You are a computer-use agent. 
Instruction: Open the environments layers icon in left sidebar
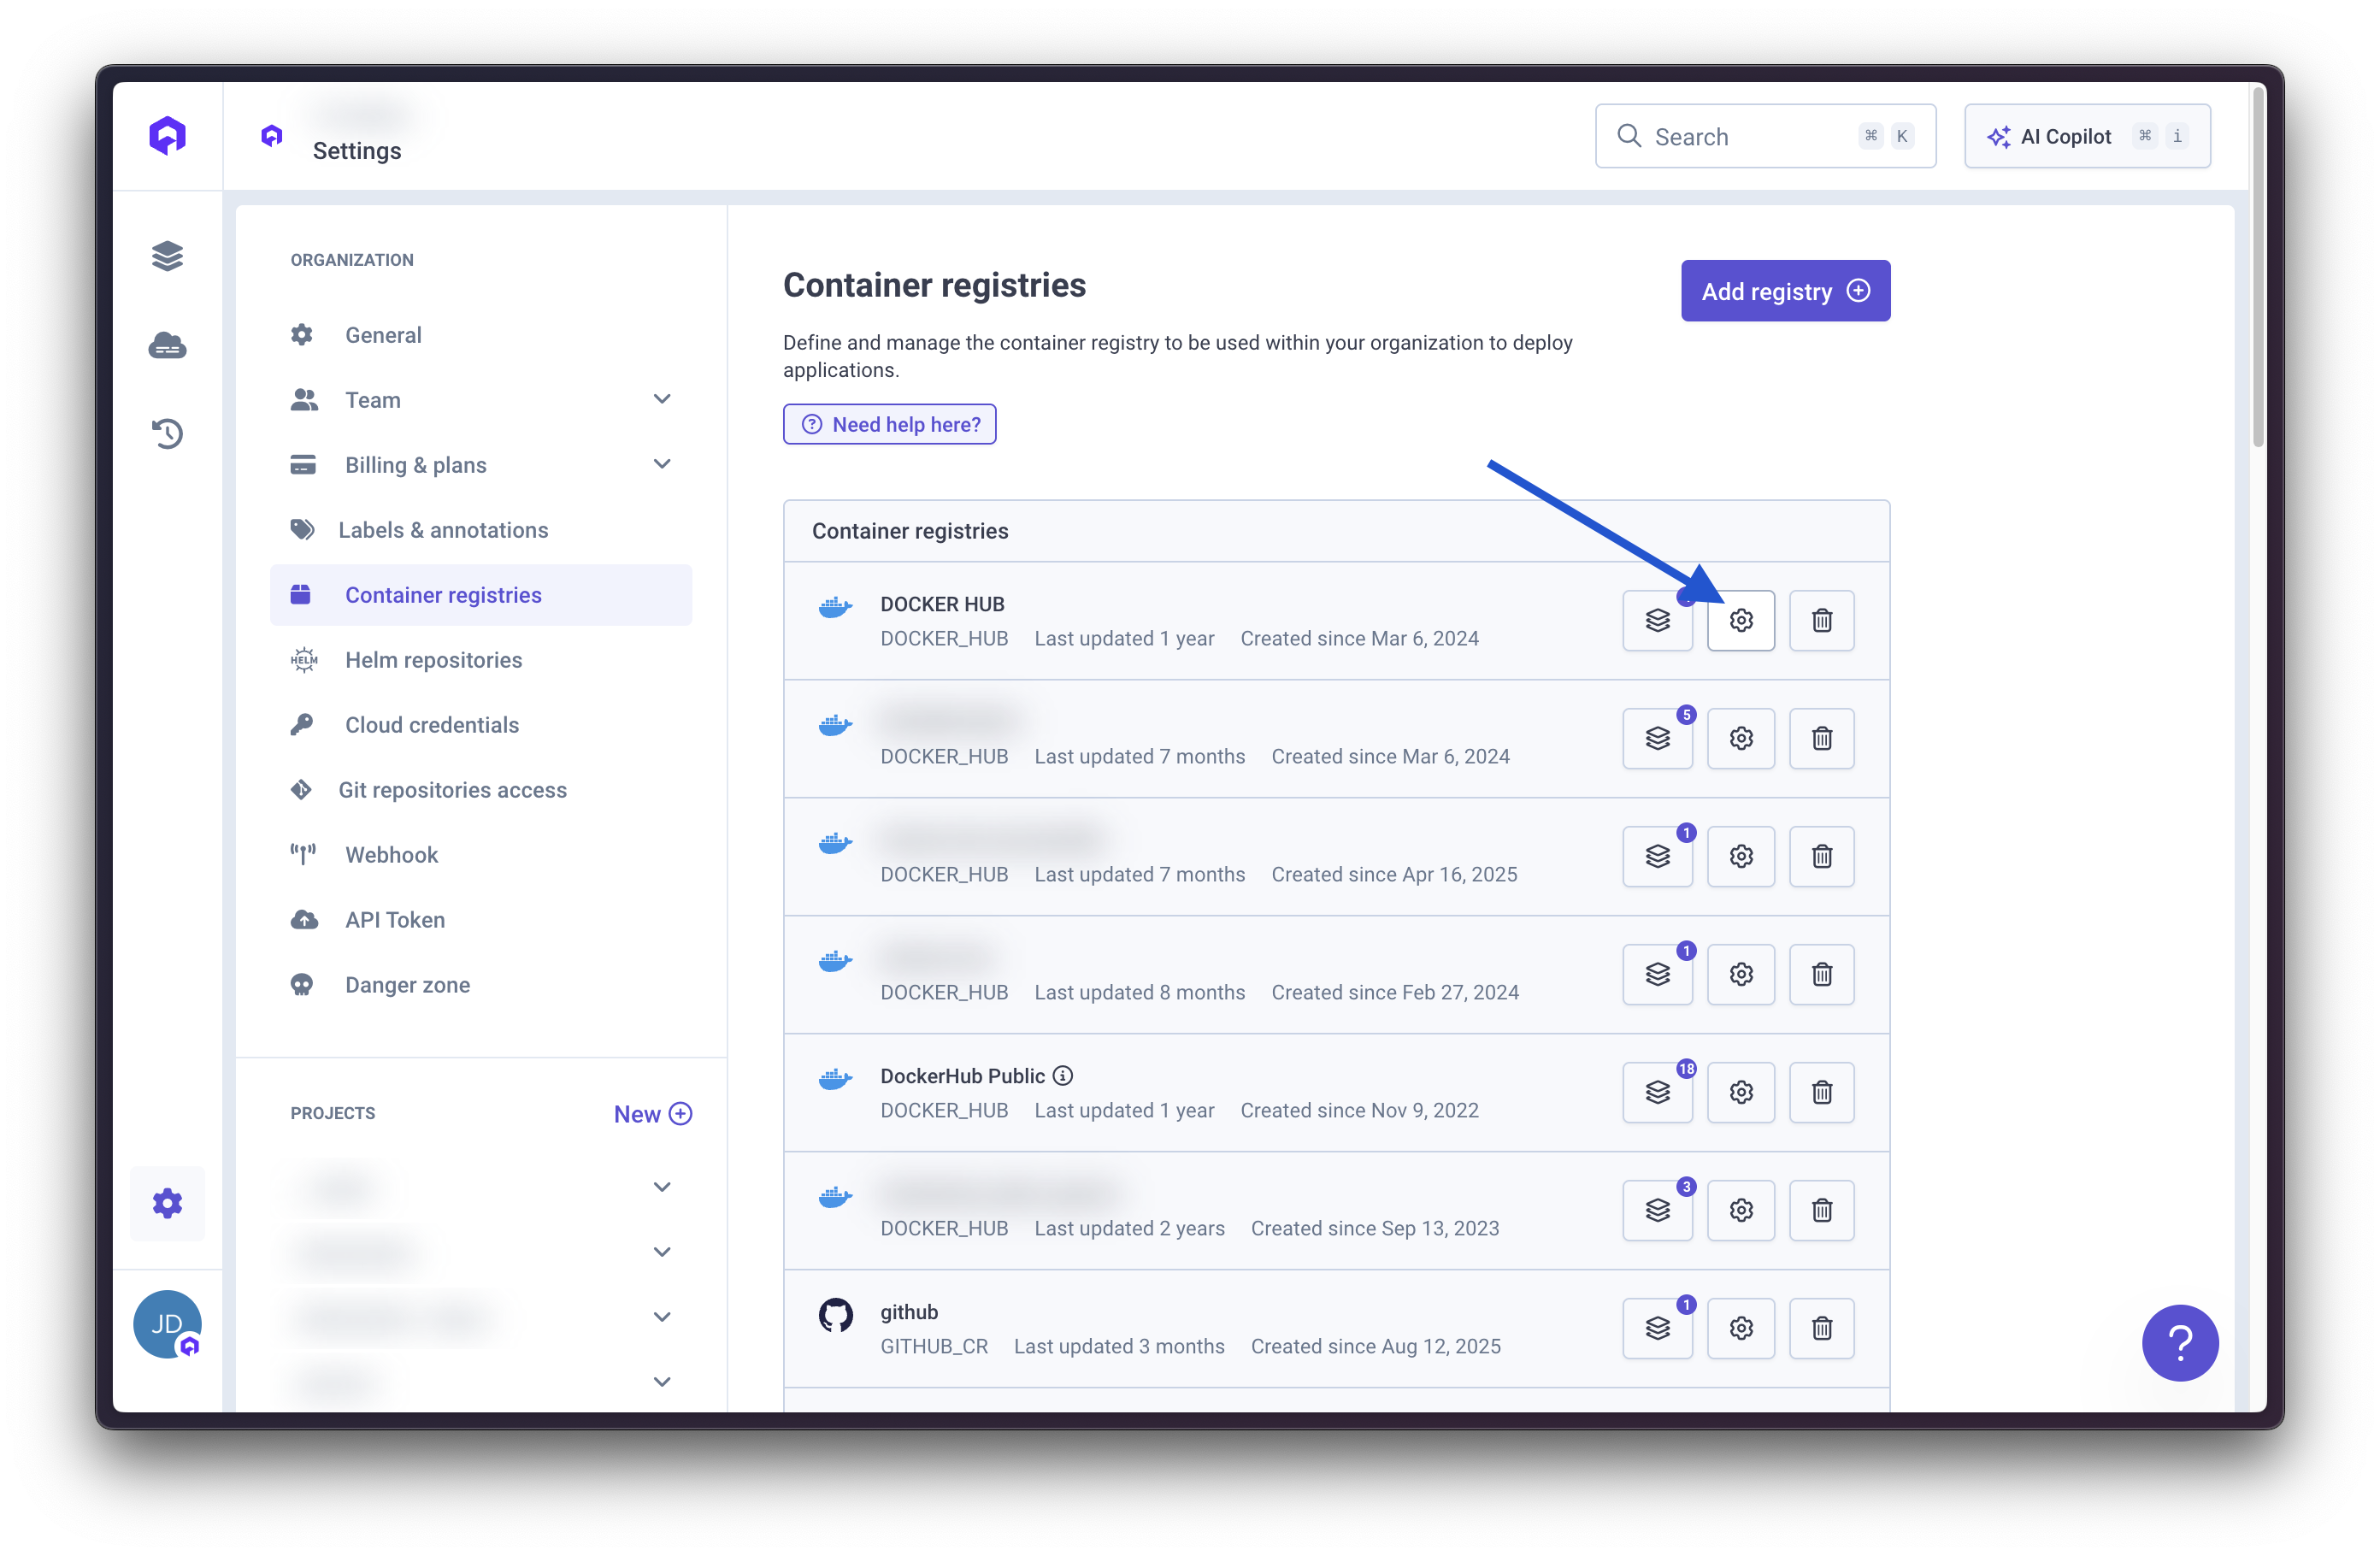pos(167,256)
